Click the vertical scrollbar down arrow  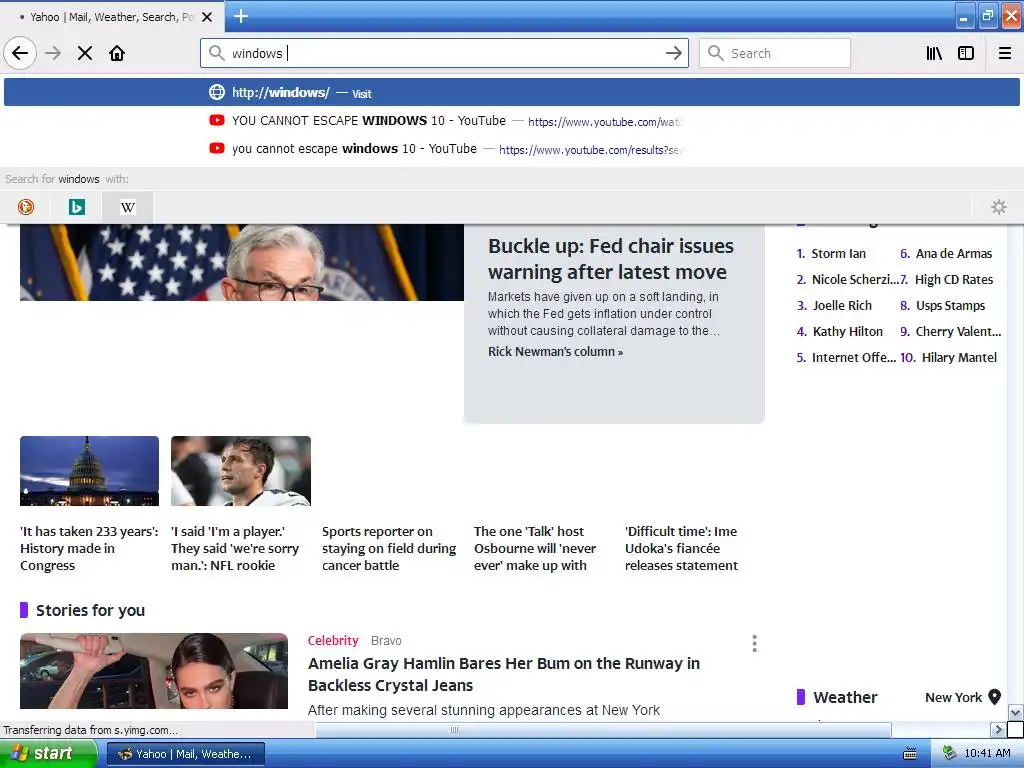tap(1016, 712)
